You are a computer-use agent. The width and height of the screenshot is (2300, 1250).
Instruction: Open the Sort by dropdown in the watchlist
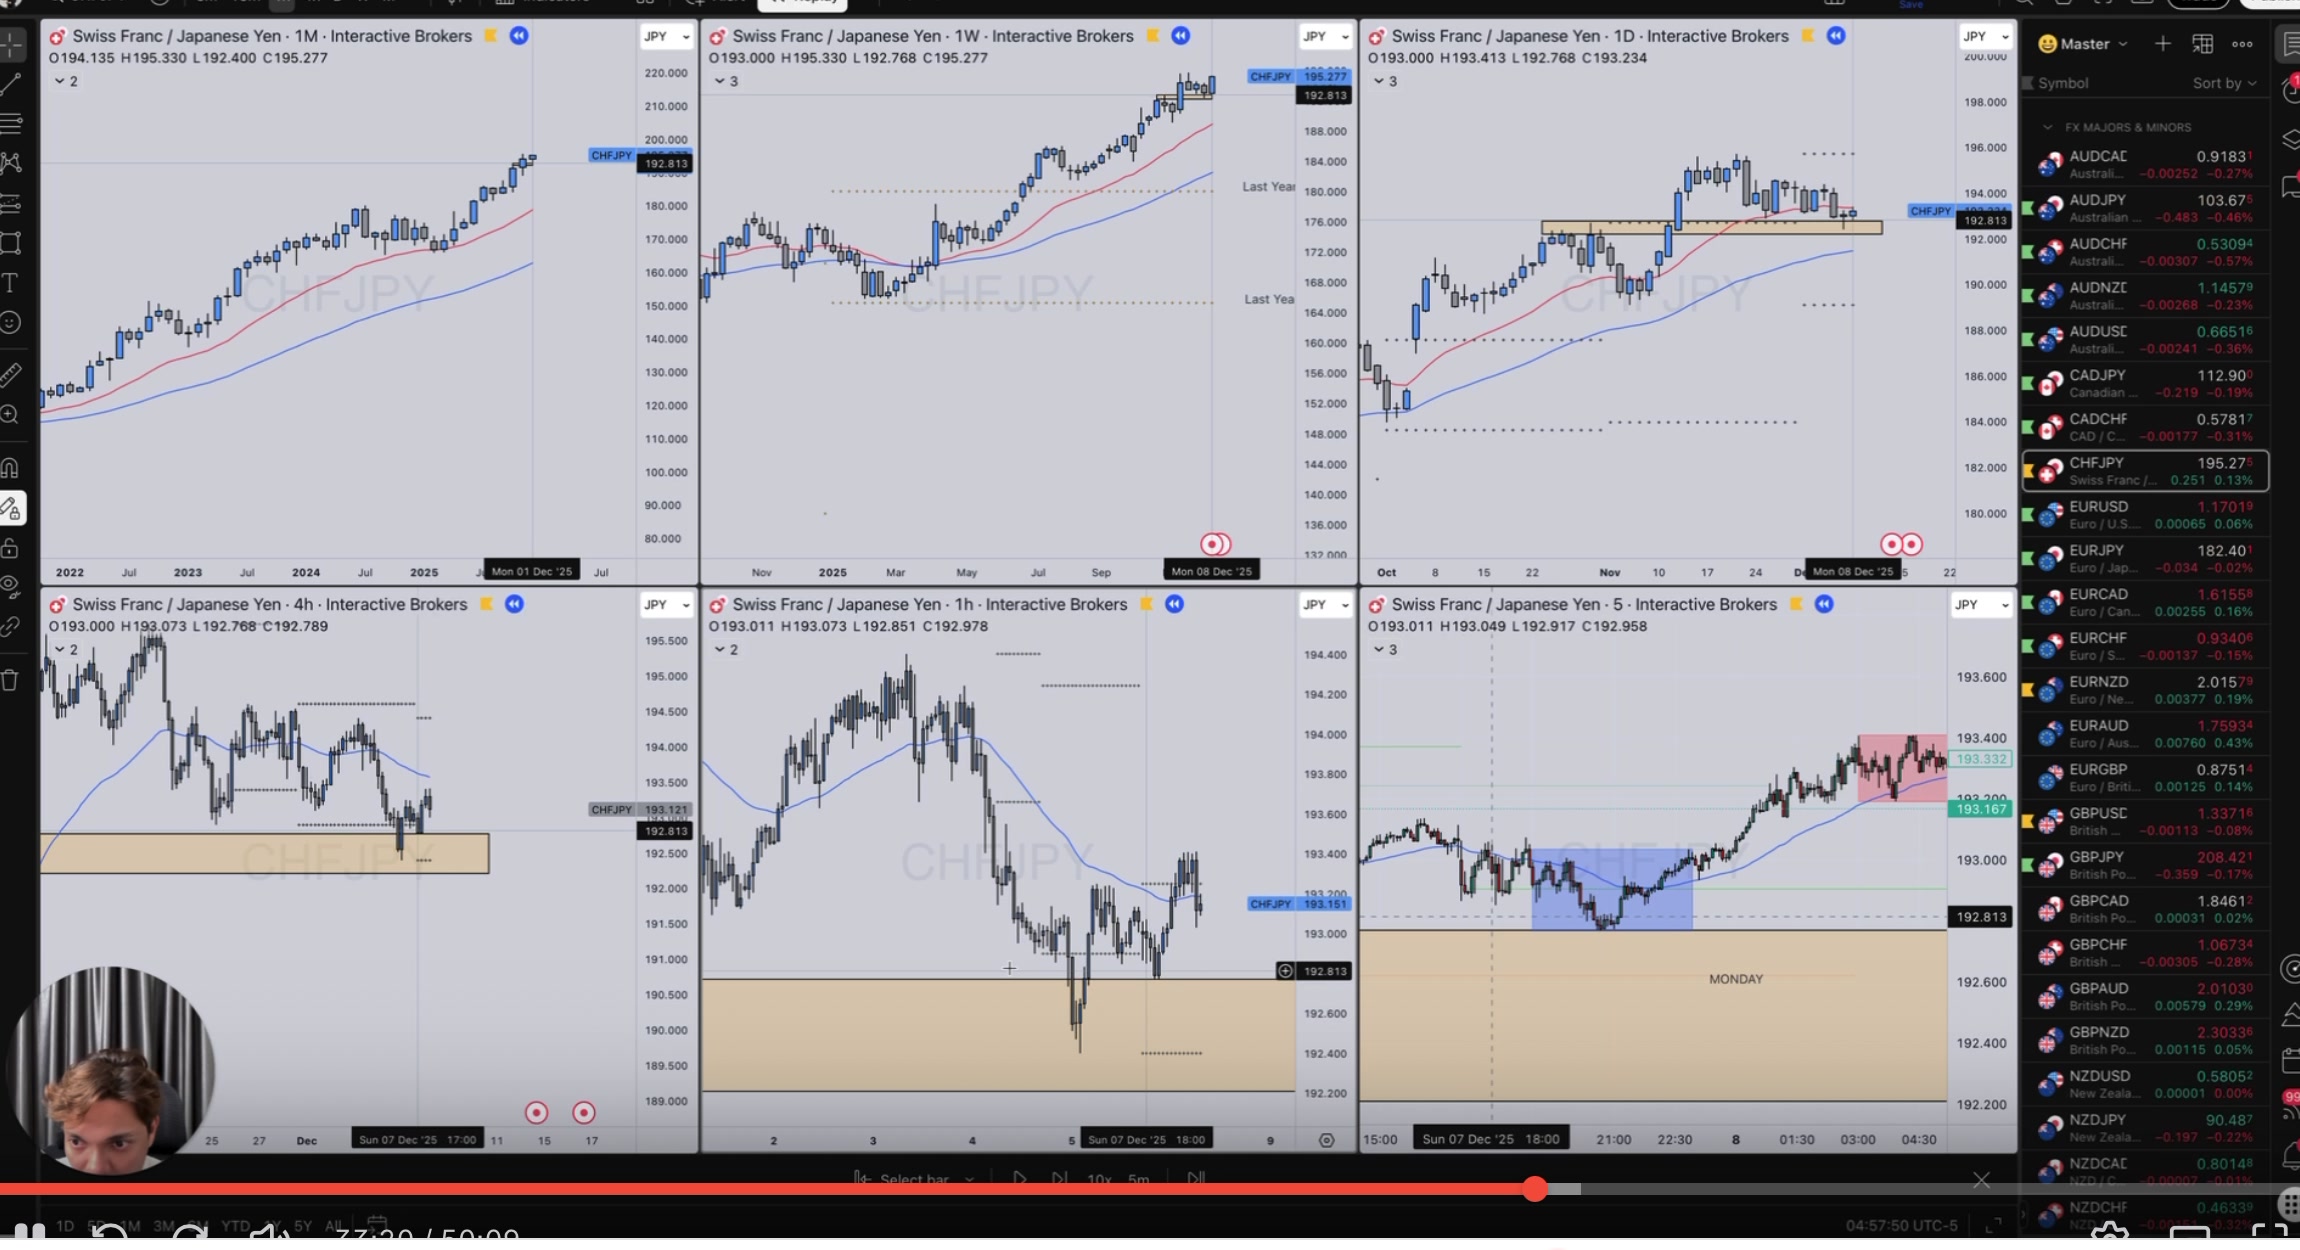(2224, 83)
